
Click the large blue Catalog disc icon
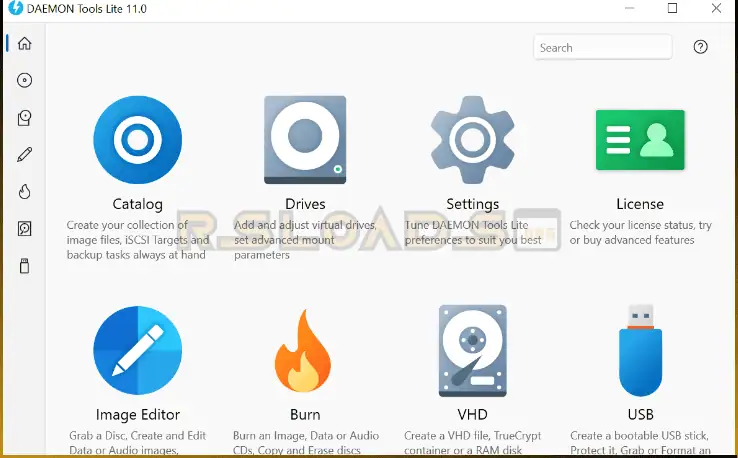[x=137, y=140]
